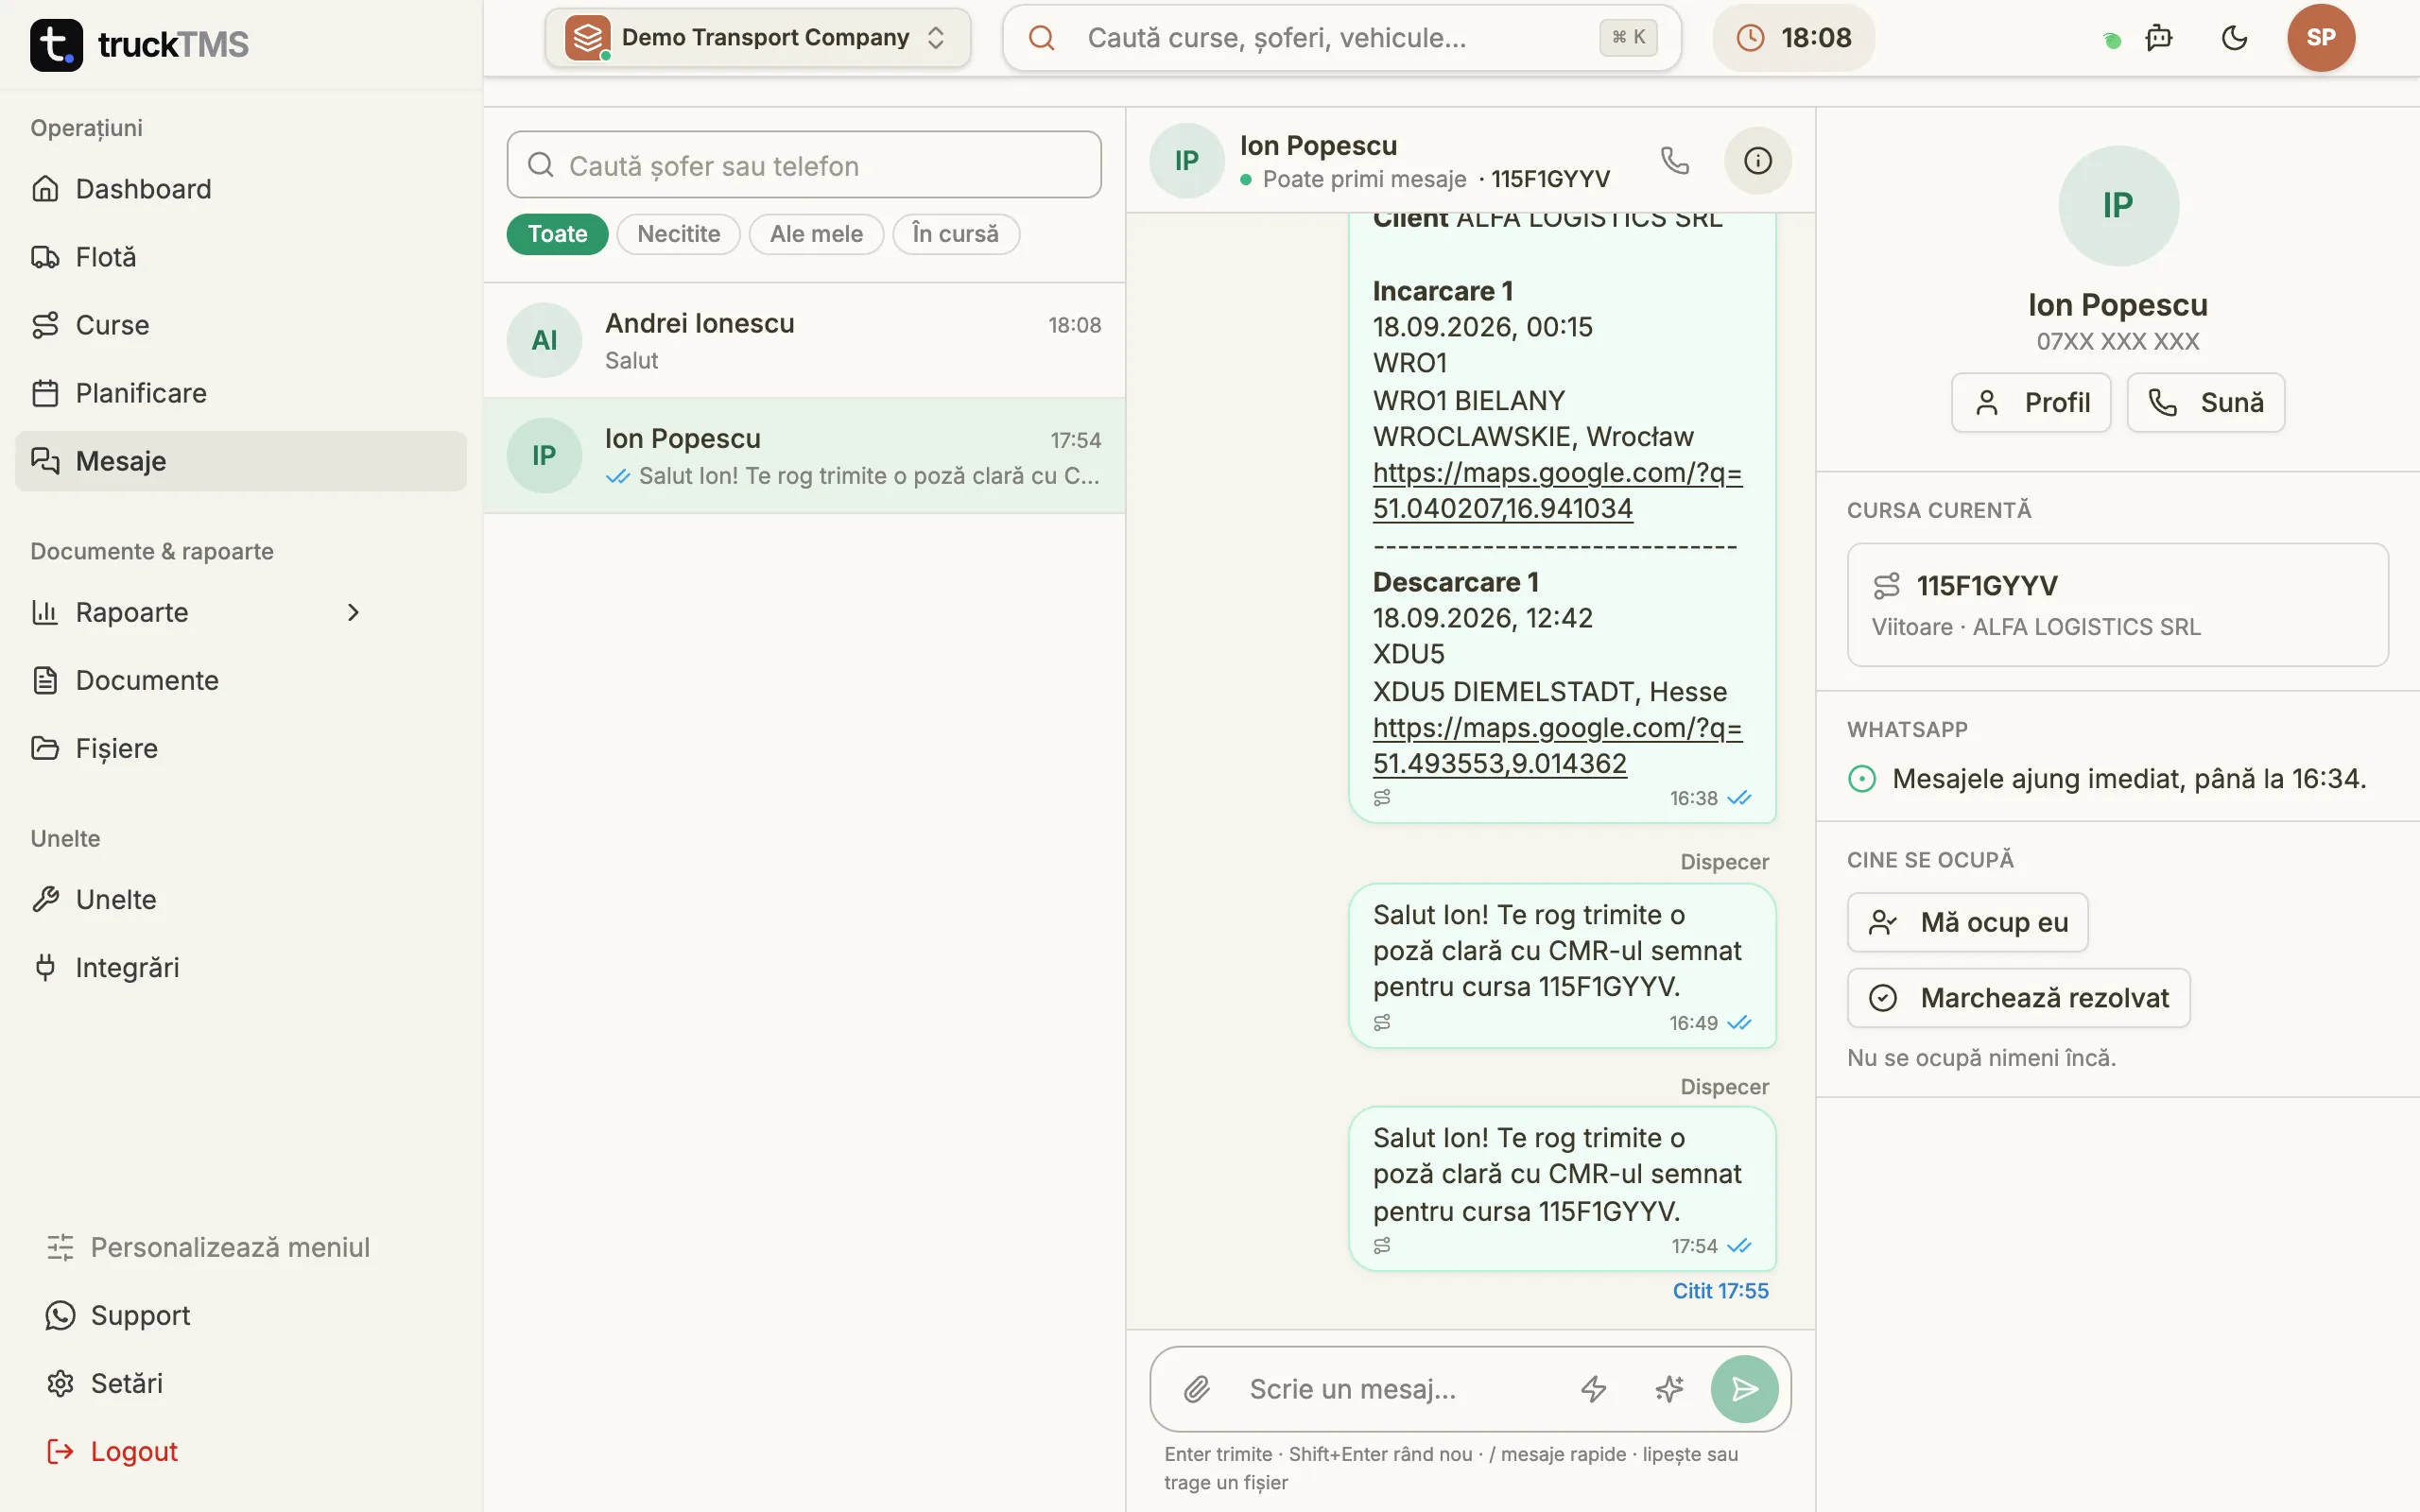This screenshot has height=1512, width=2420.
Task: Select Mesaje in the sidebar
Action: click(240, 461)
